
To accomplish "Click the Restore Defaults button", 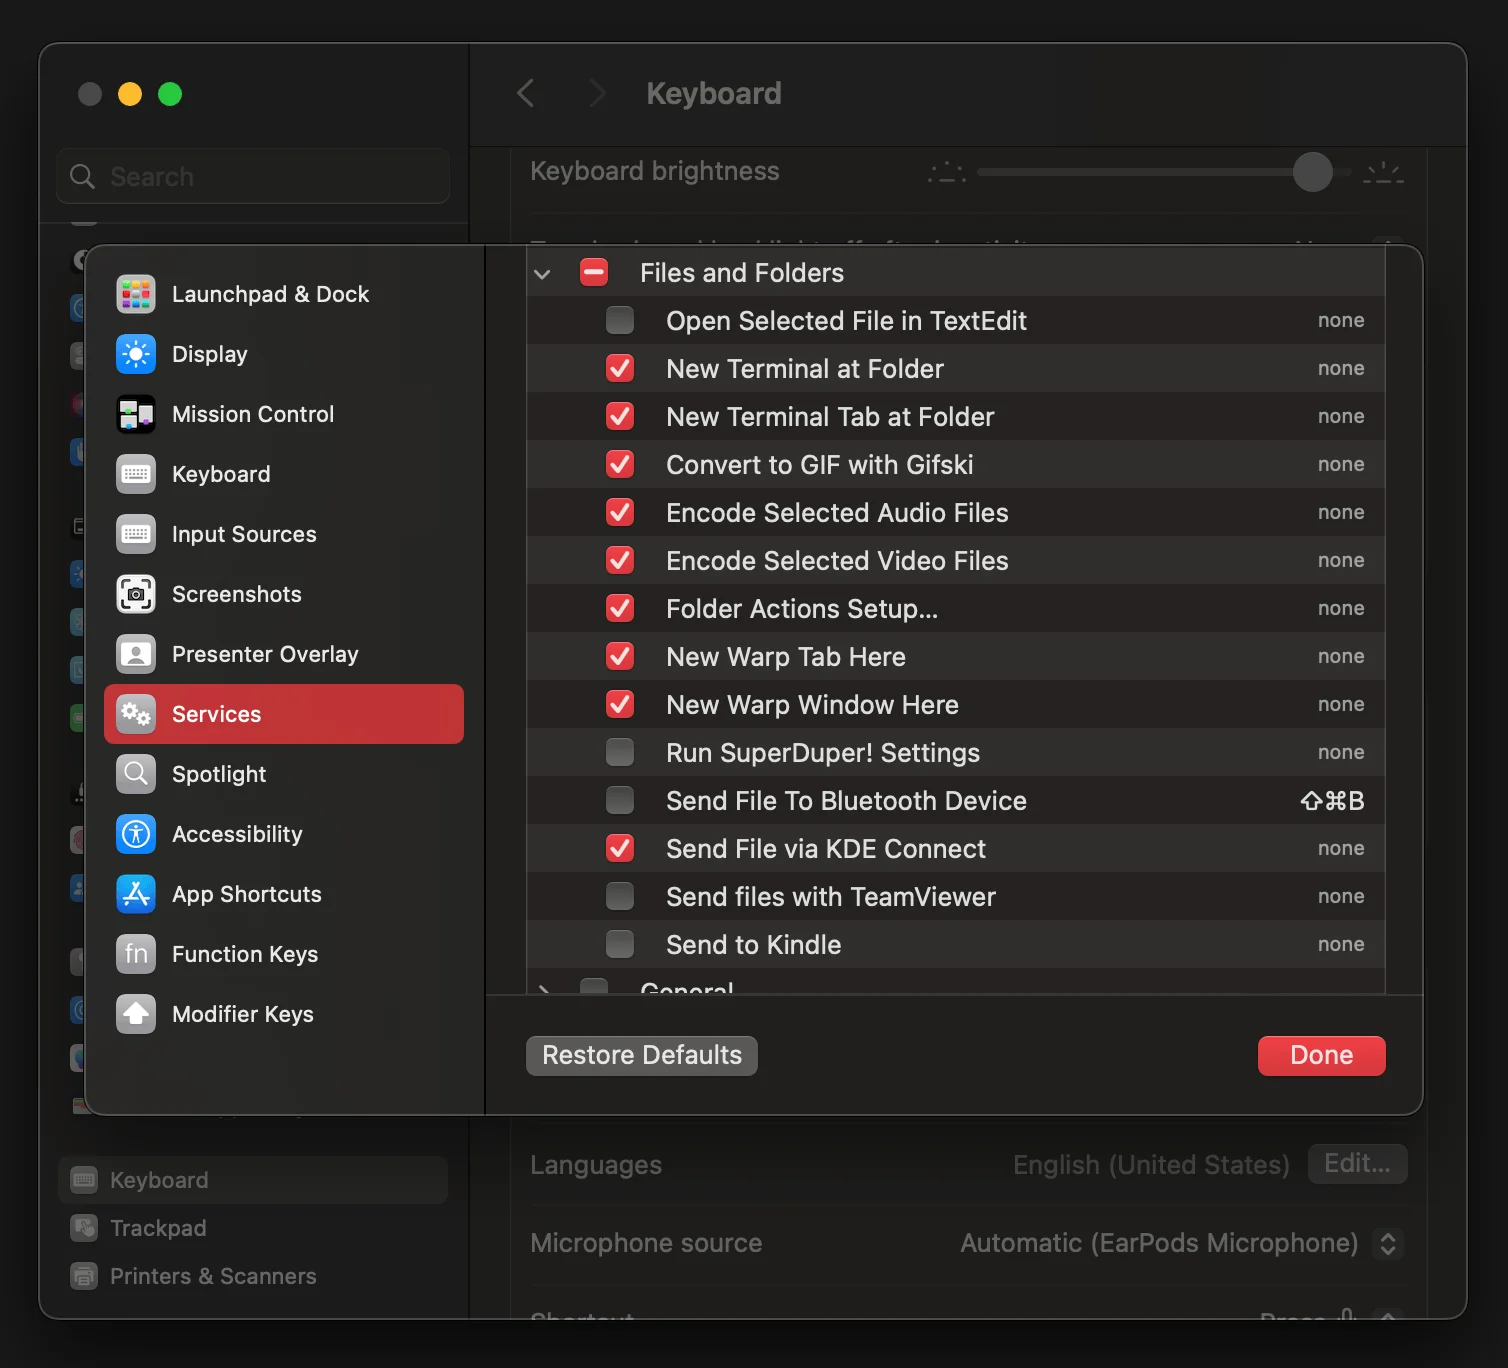I will [641, 1056].
